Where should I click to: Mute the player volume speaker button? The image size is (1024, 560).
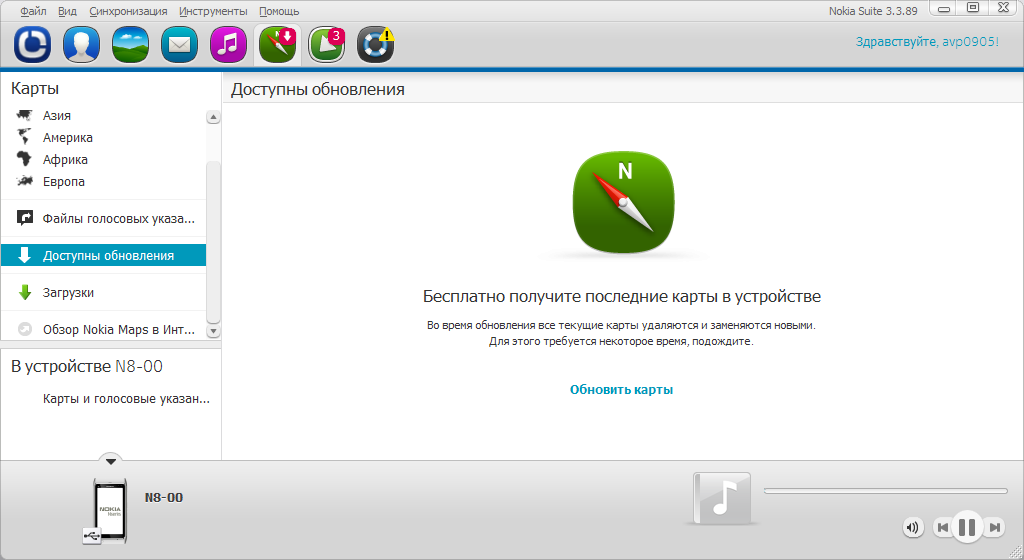[x=914, y=527]
